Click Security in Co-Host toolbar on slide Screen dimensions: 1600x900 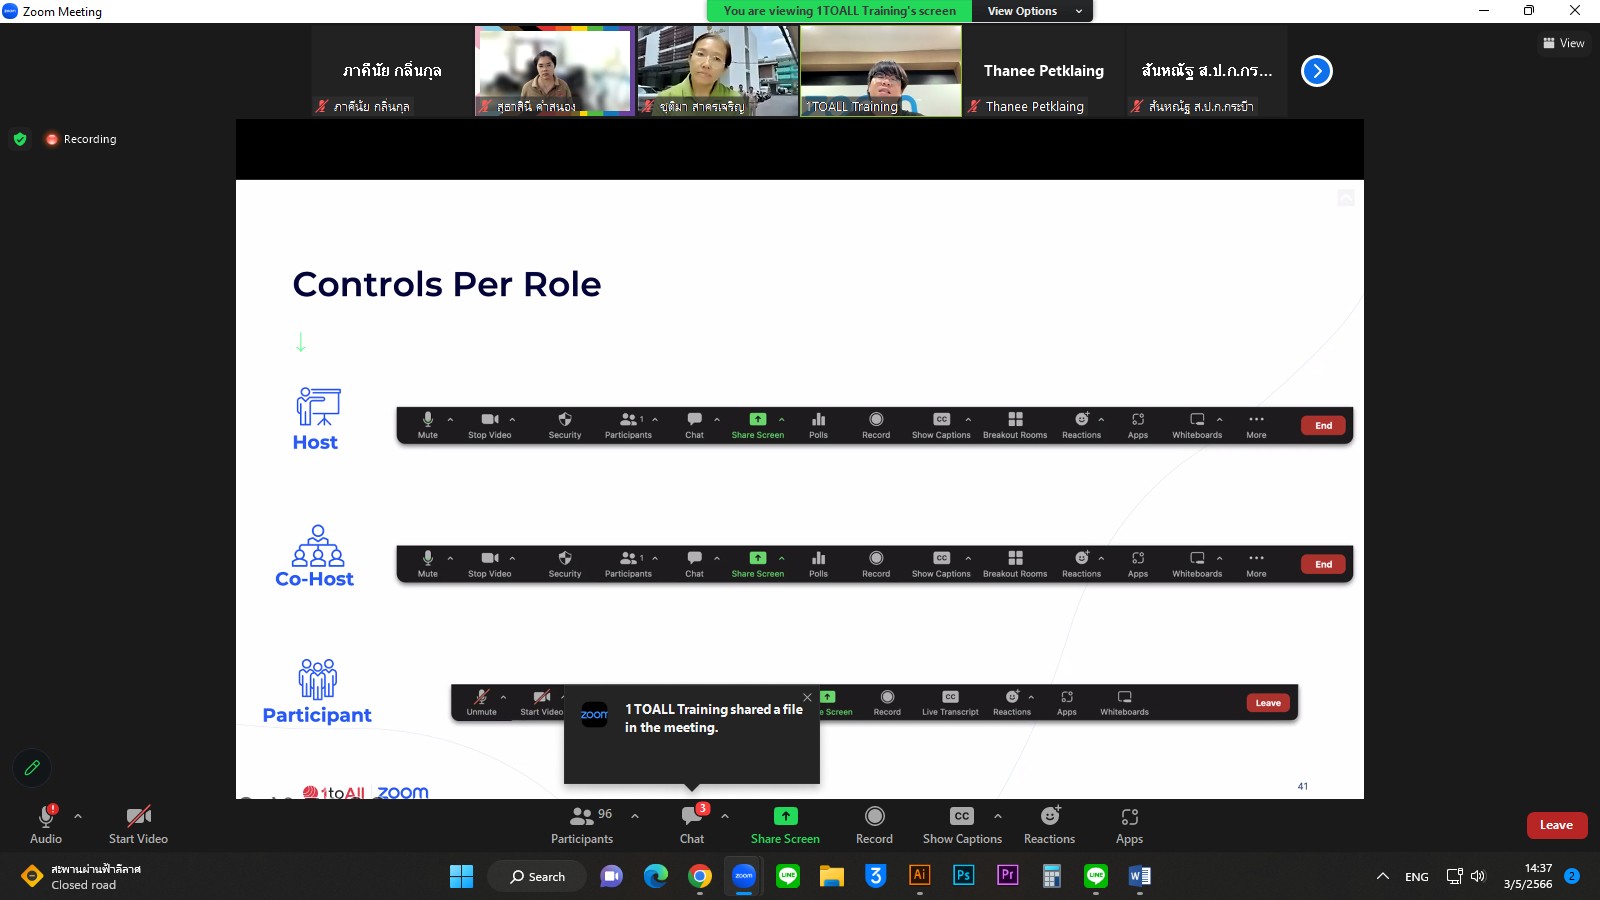[565, 564]
